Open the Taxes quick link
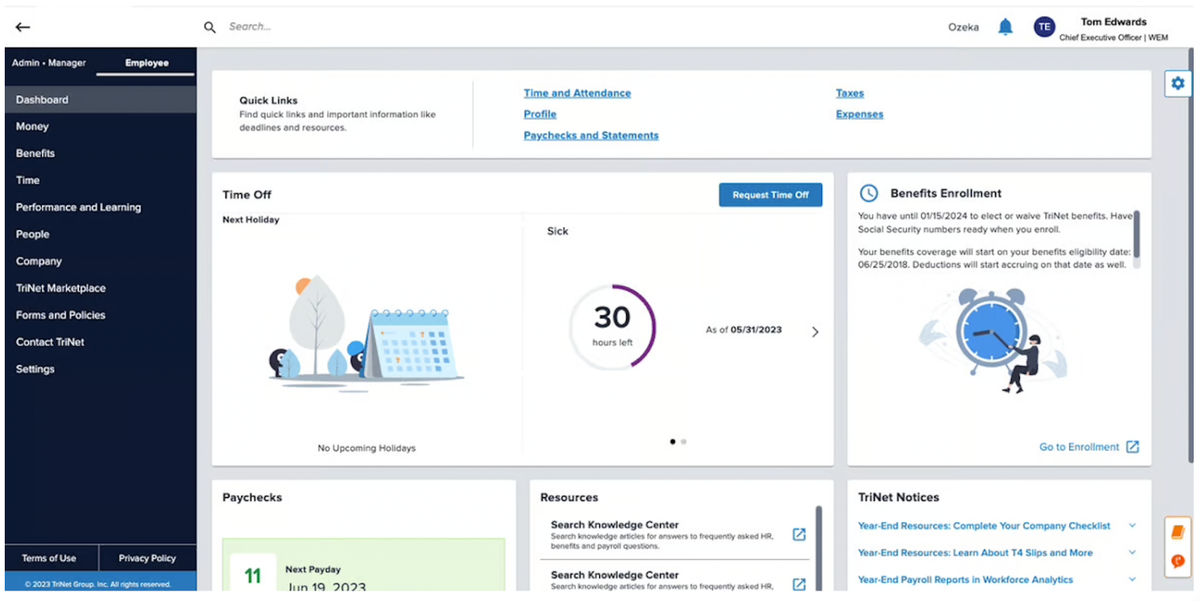The image size is (1200, 601). pos(850,93)
